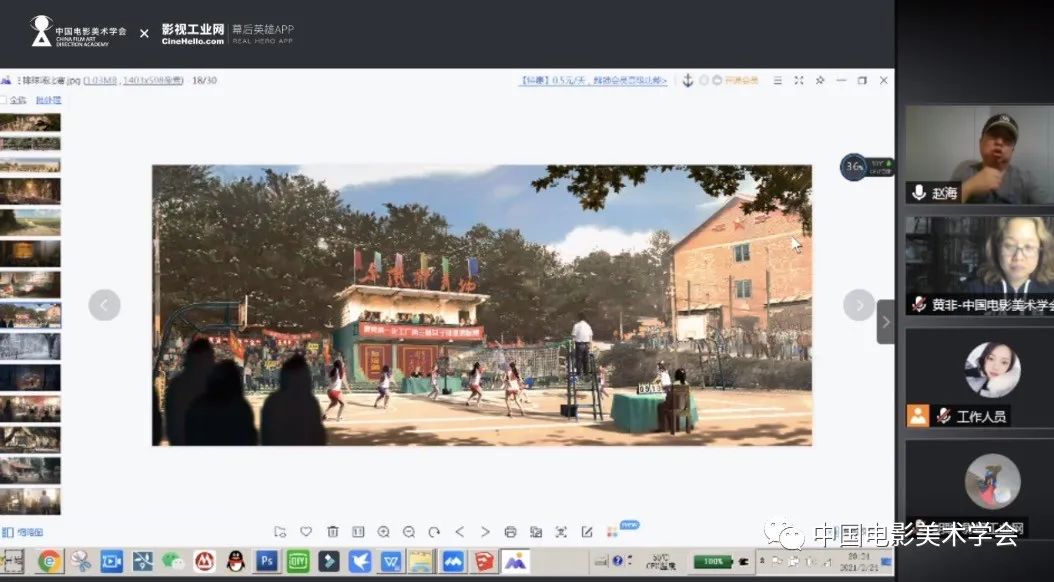Rotate the image with the rotate icon

[x=434, y=532]
